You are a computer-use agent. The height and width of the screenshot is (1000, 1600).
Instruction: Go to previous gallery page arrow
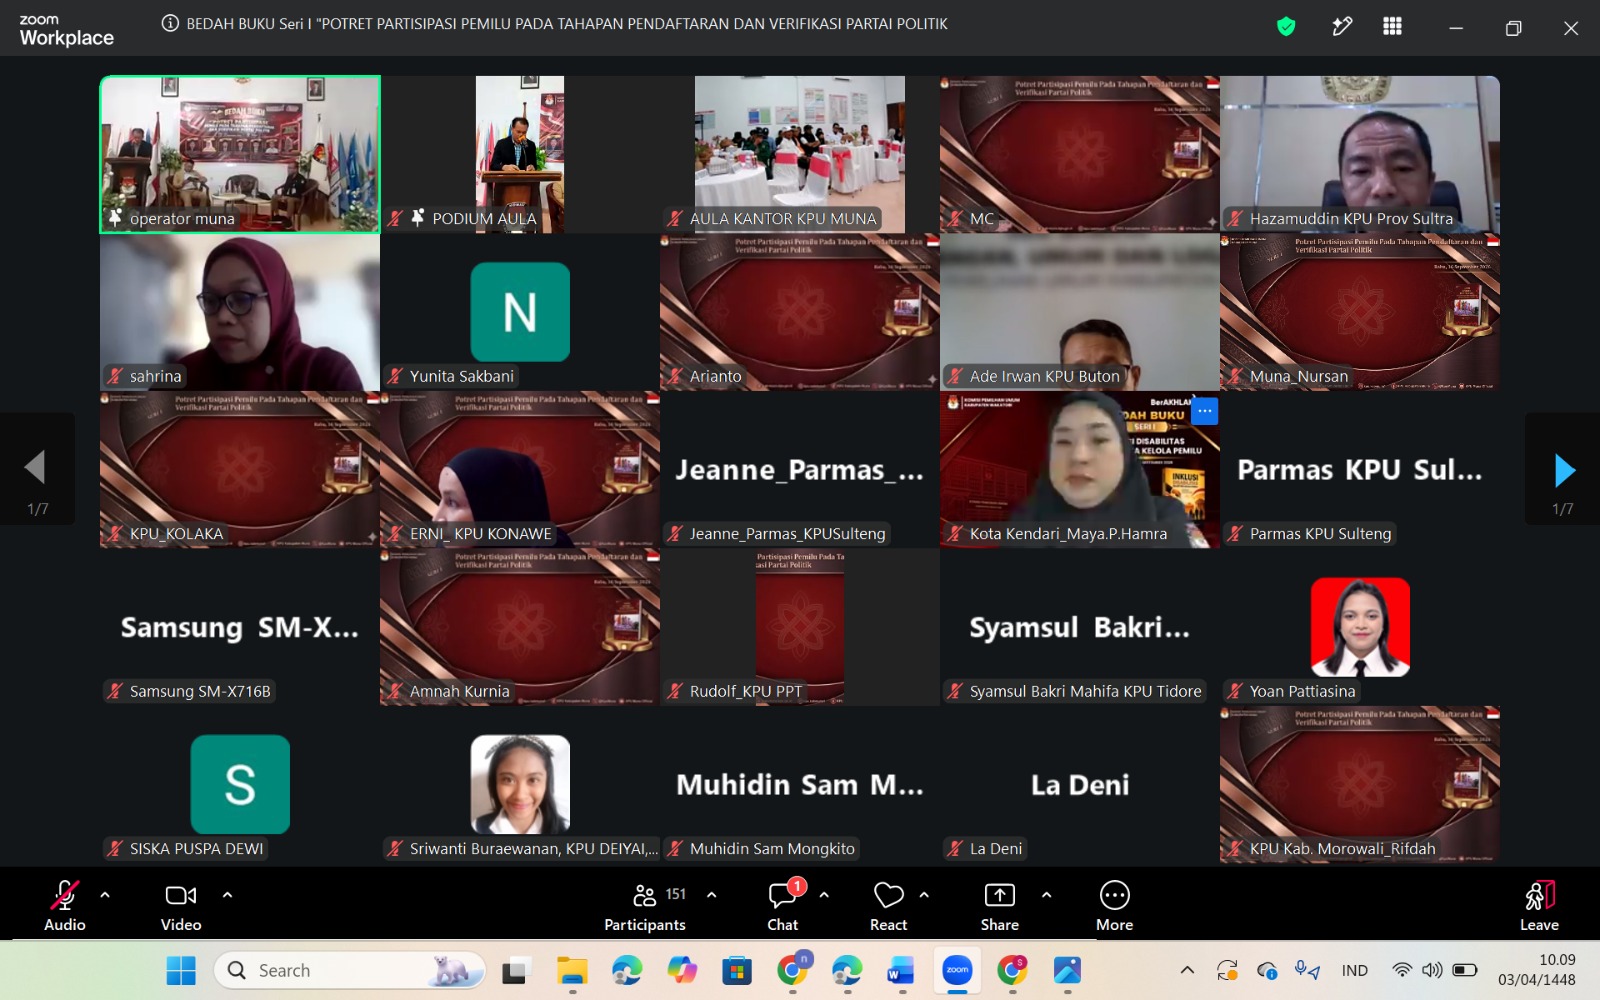pos(37,468)
